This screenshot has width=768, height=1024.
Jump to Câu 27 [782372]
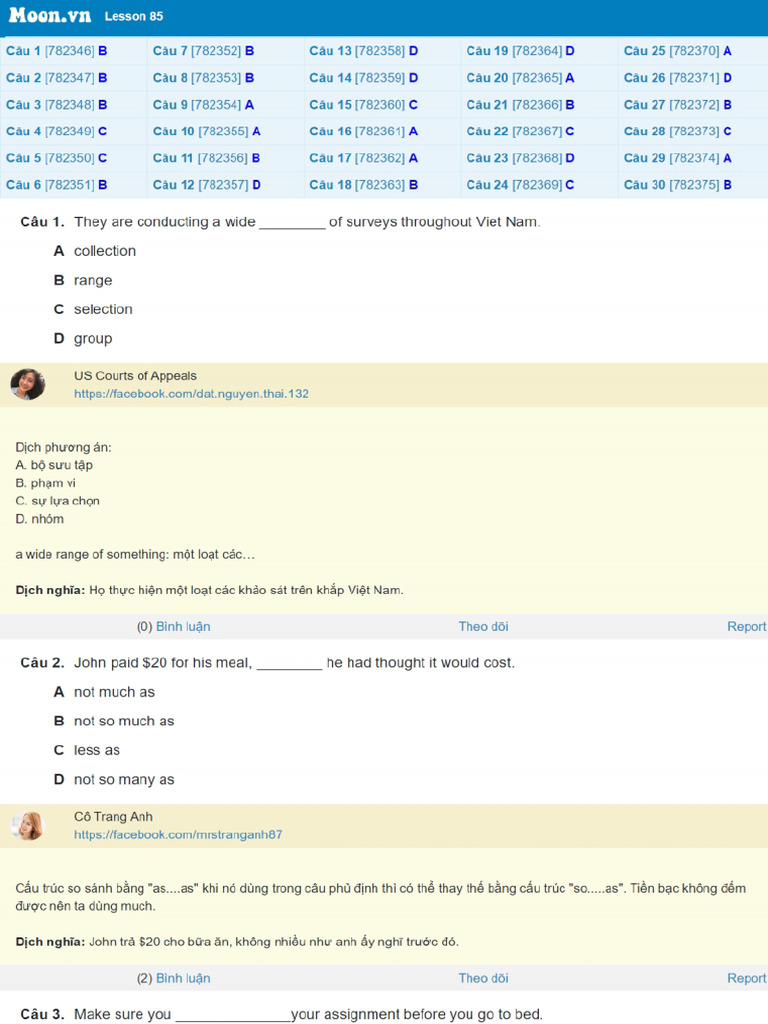click(x=678, y=104)
